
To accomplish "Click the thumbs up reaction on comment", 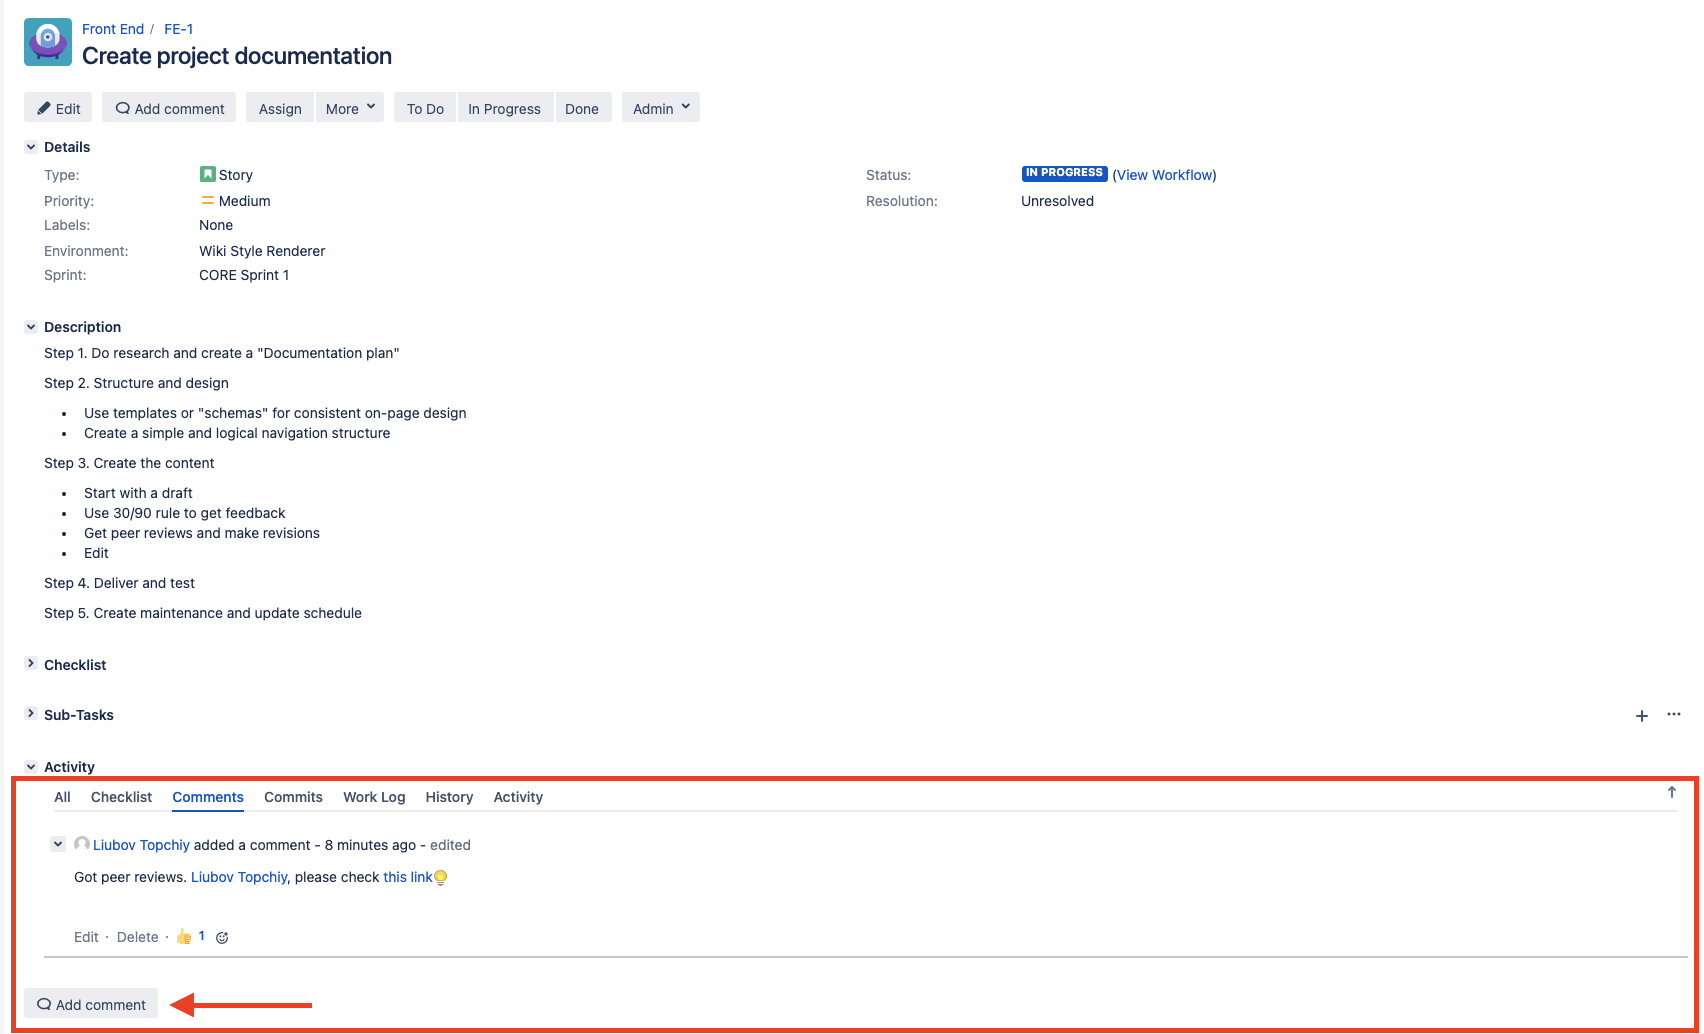I will 184,937.
